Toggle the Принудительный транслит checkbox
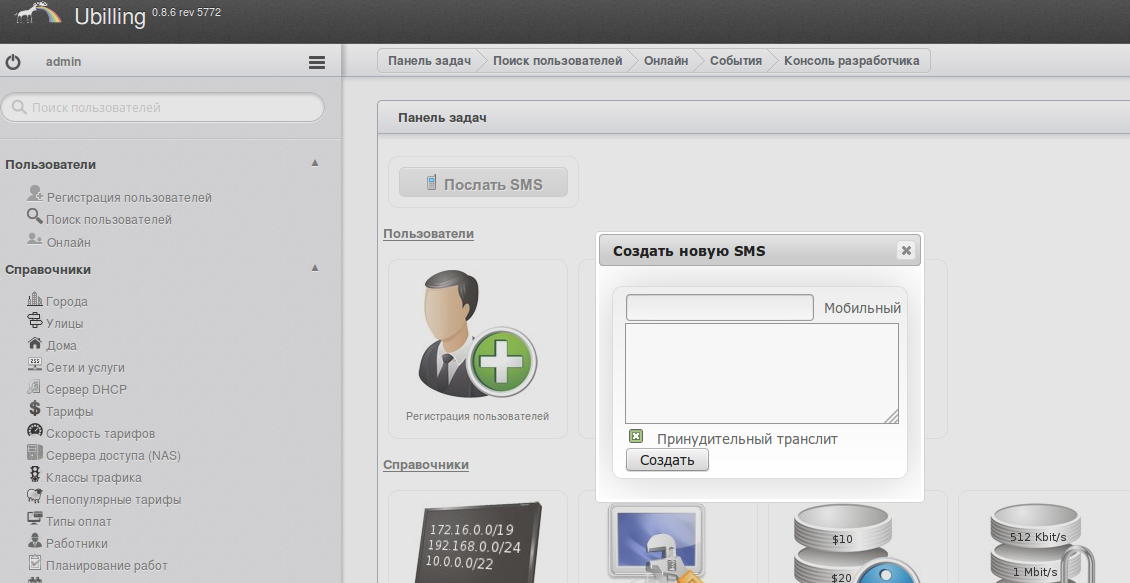This screenshot has width=1130, height=583. [x=636, y=436]
